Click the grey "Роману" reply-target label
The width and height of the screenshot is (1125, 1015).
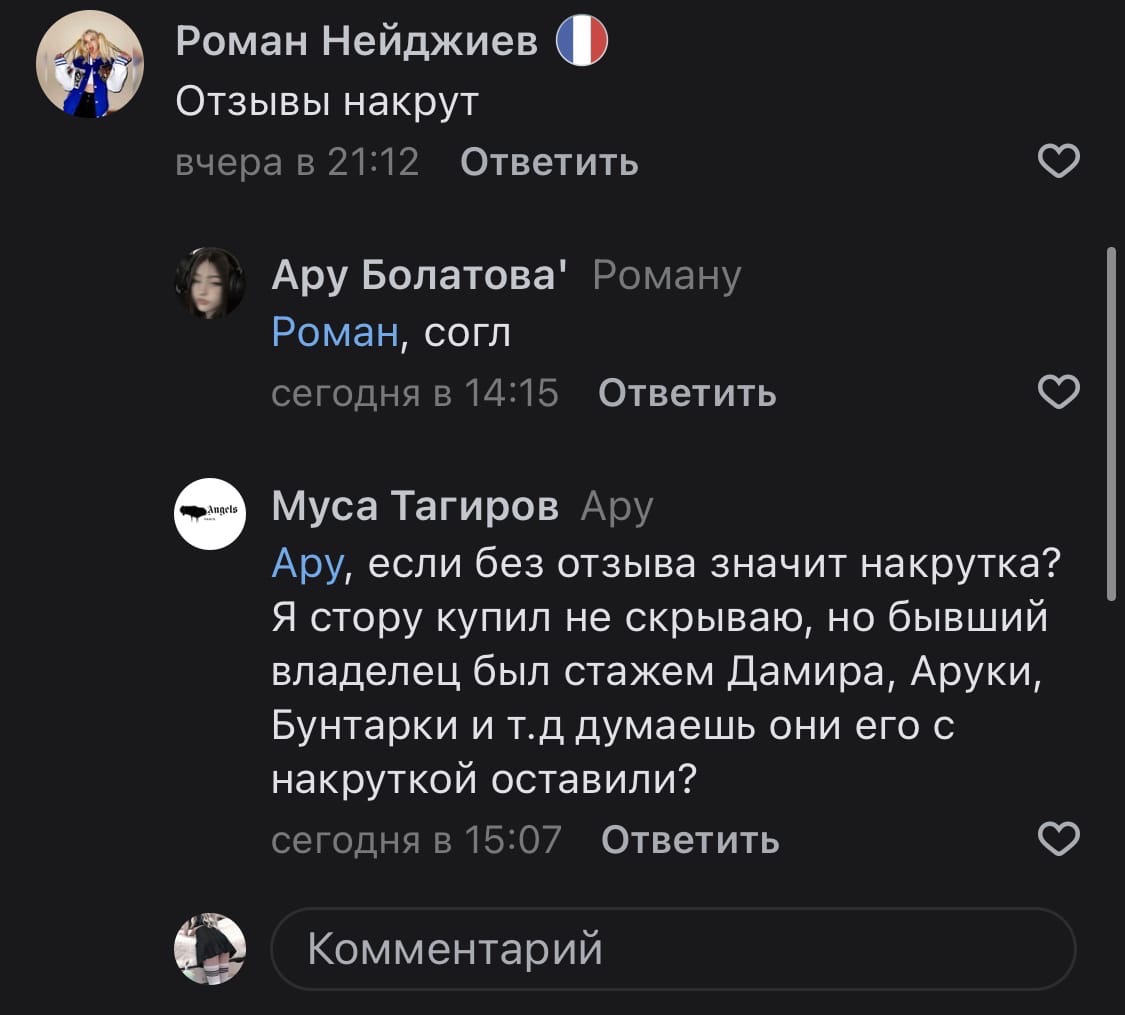667,274
